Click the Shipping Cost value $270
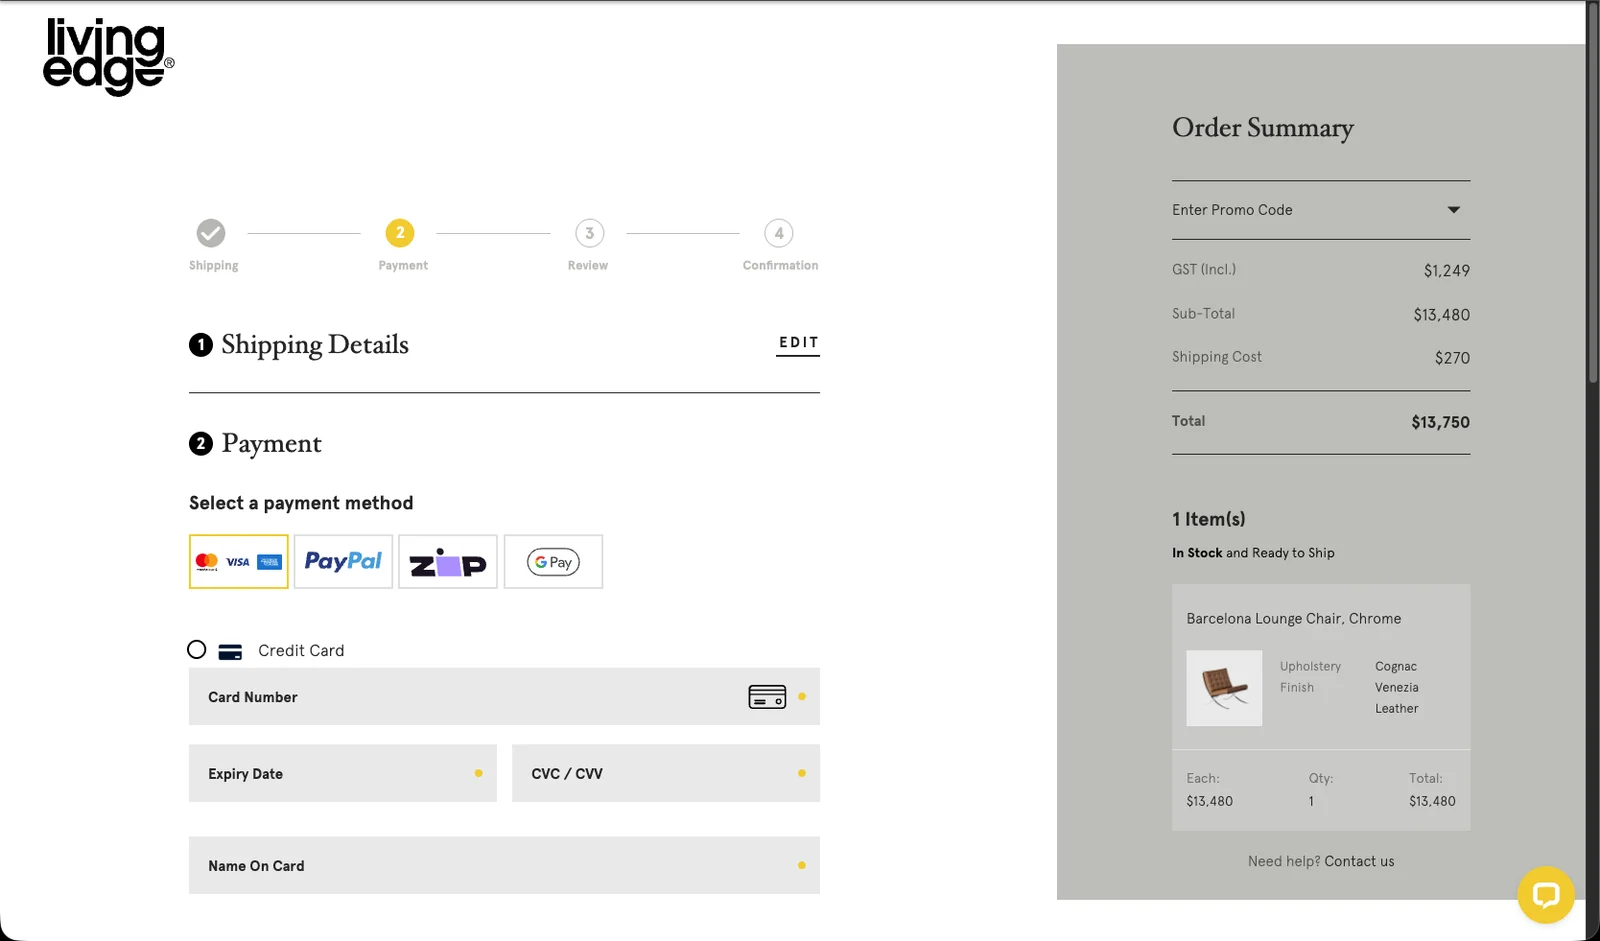The height and width of the screenshot is (941, 1600). click(x=1452, y=358)
